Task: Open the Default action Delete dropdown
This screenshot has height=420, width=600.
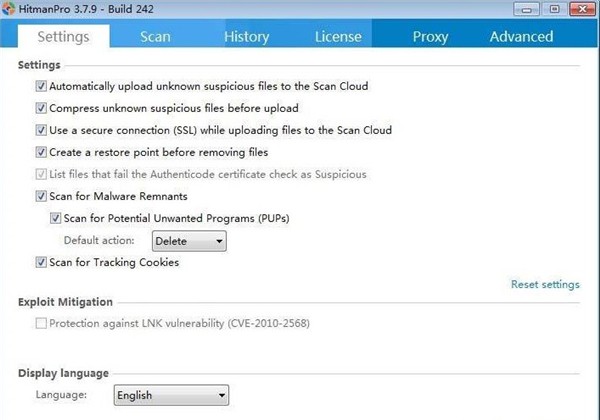Action: pos(189,241)
